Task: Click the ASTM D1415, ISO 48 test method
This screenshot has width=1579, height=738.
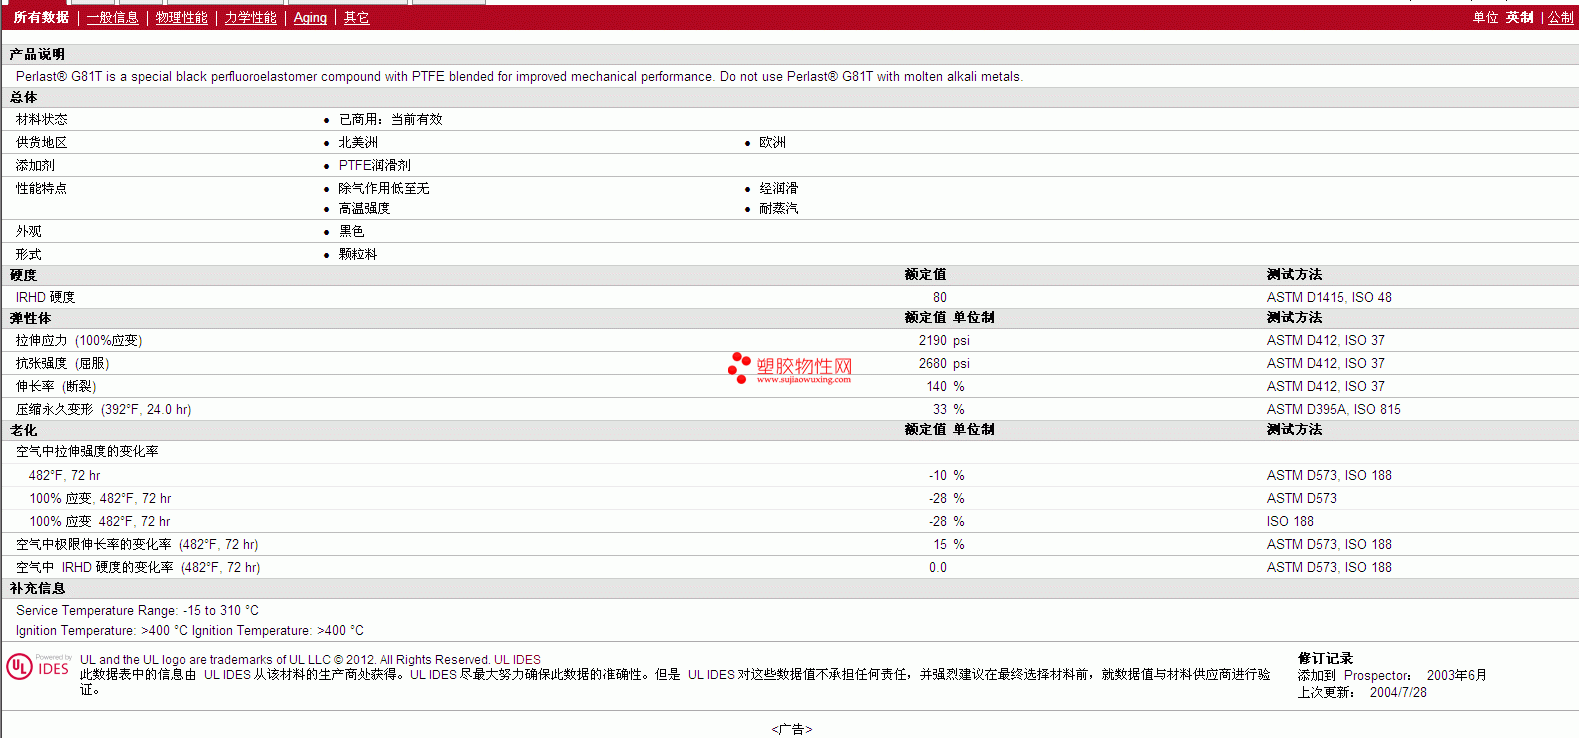Action: click(x=1329, y=297)
